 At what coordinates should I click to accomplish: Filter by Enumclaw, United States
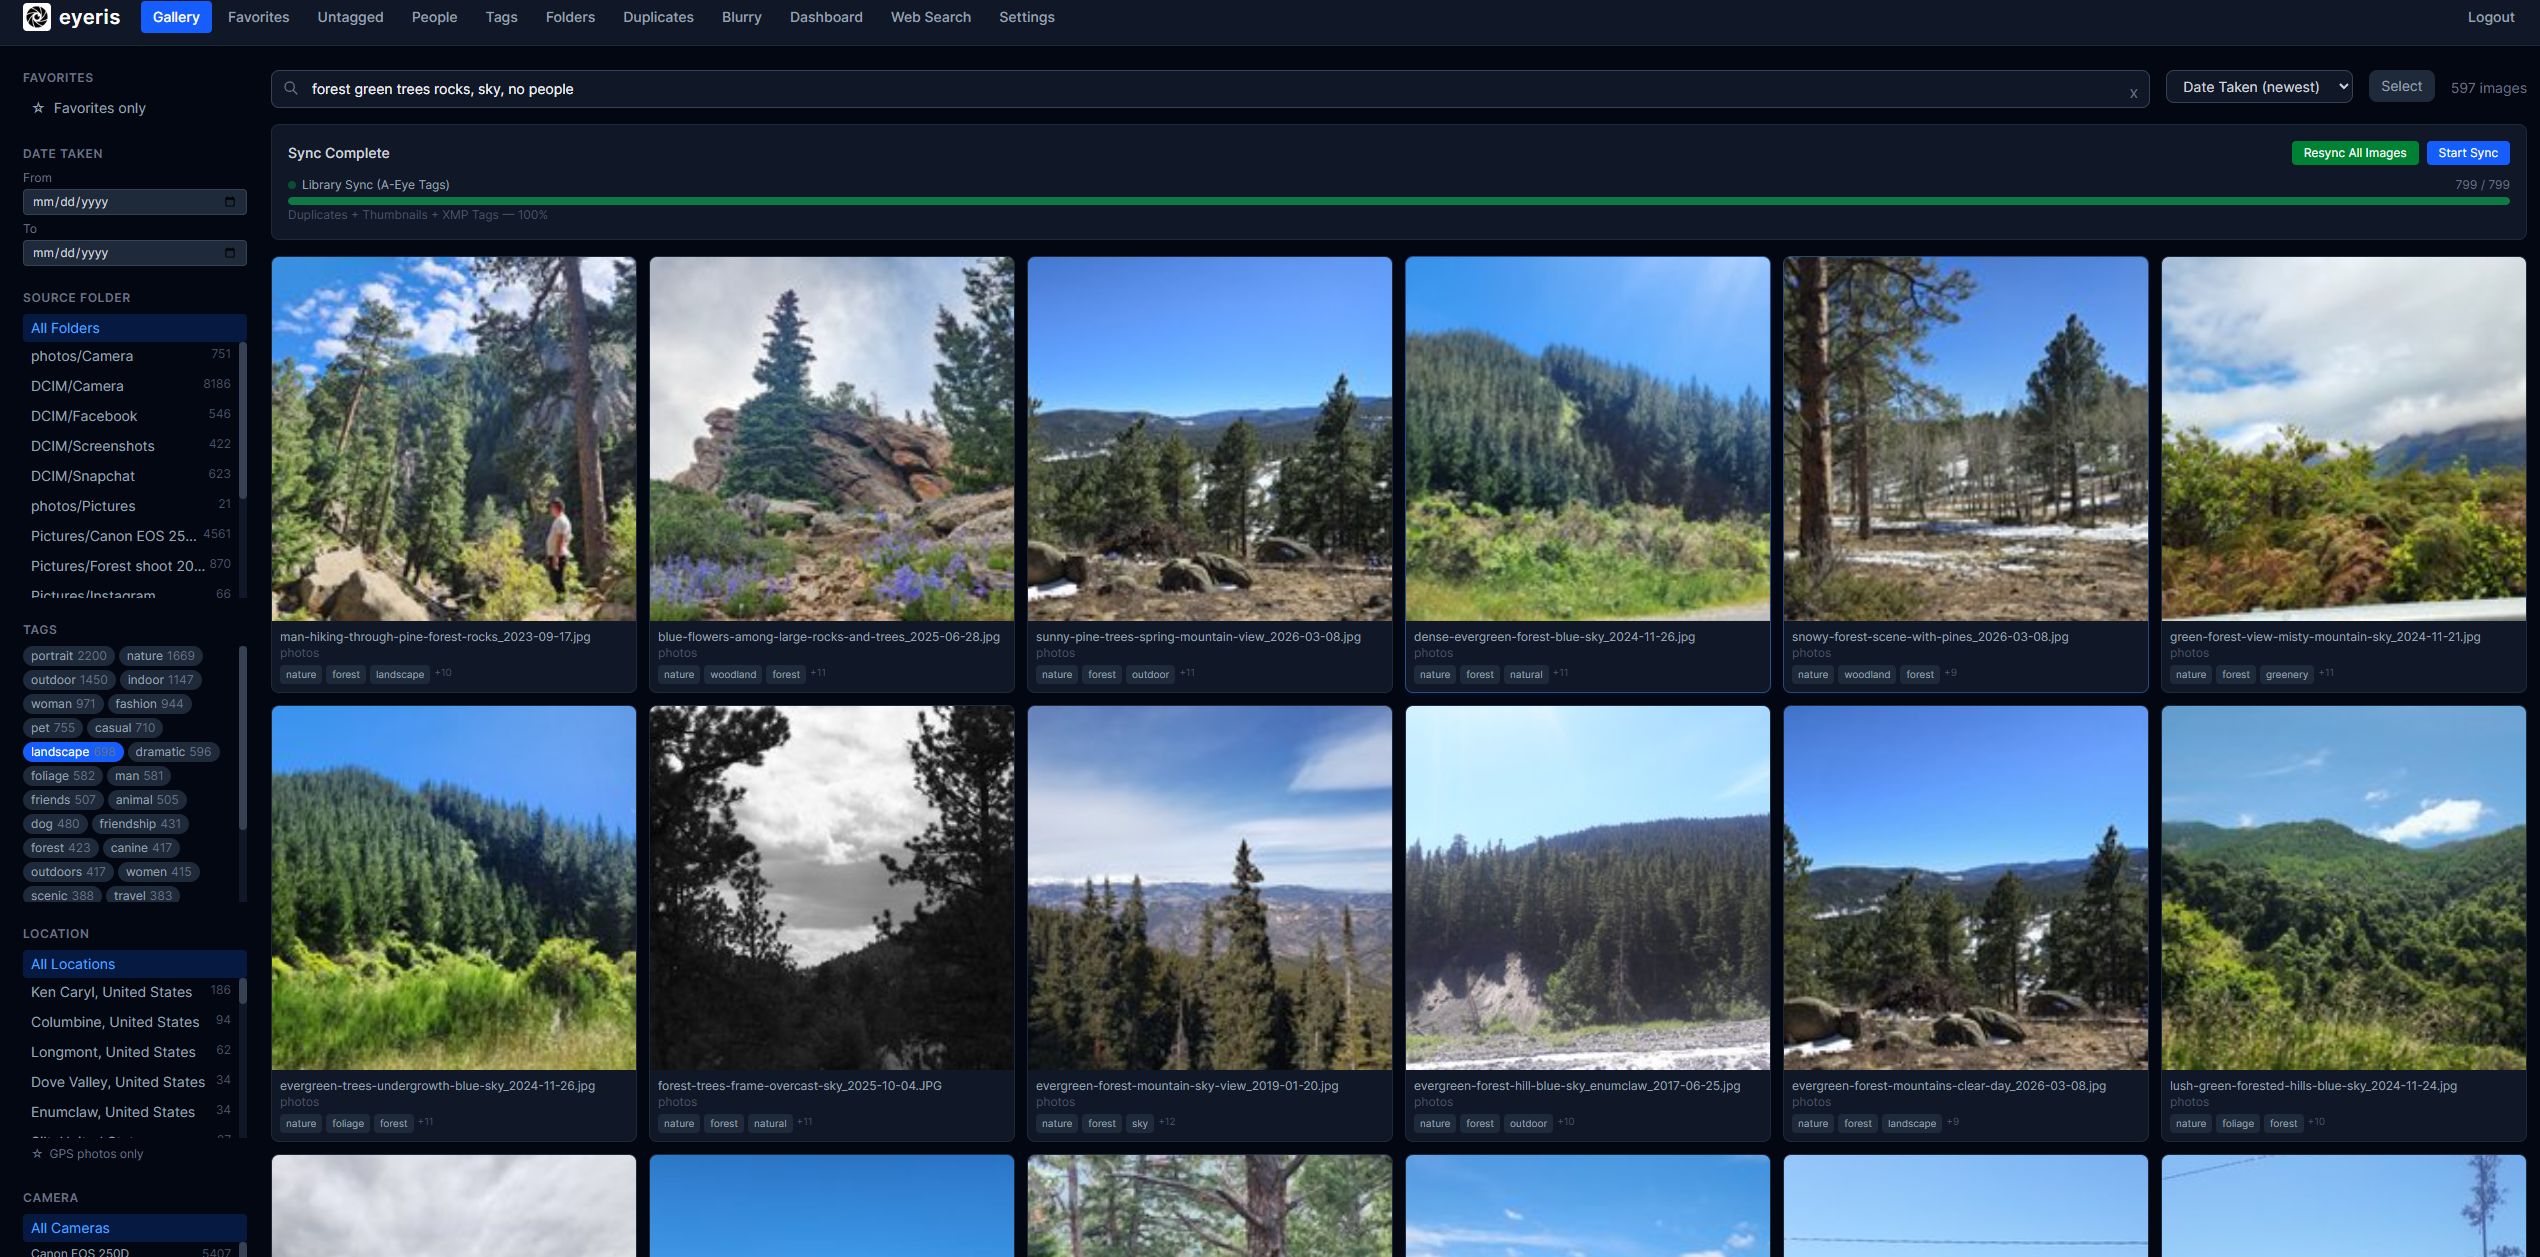coord(130,1112)
